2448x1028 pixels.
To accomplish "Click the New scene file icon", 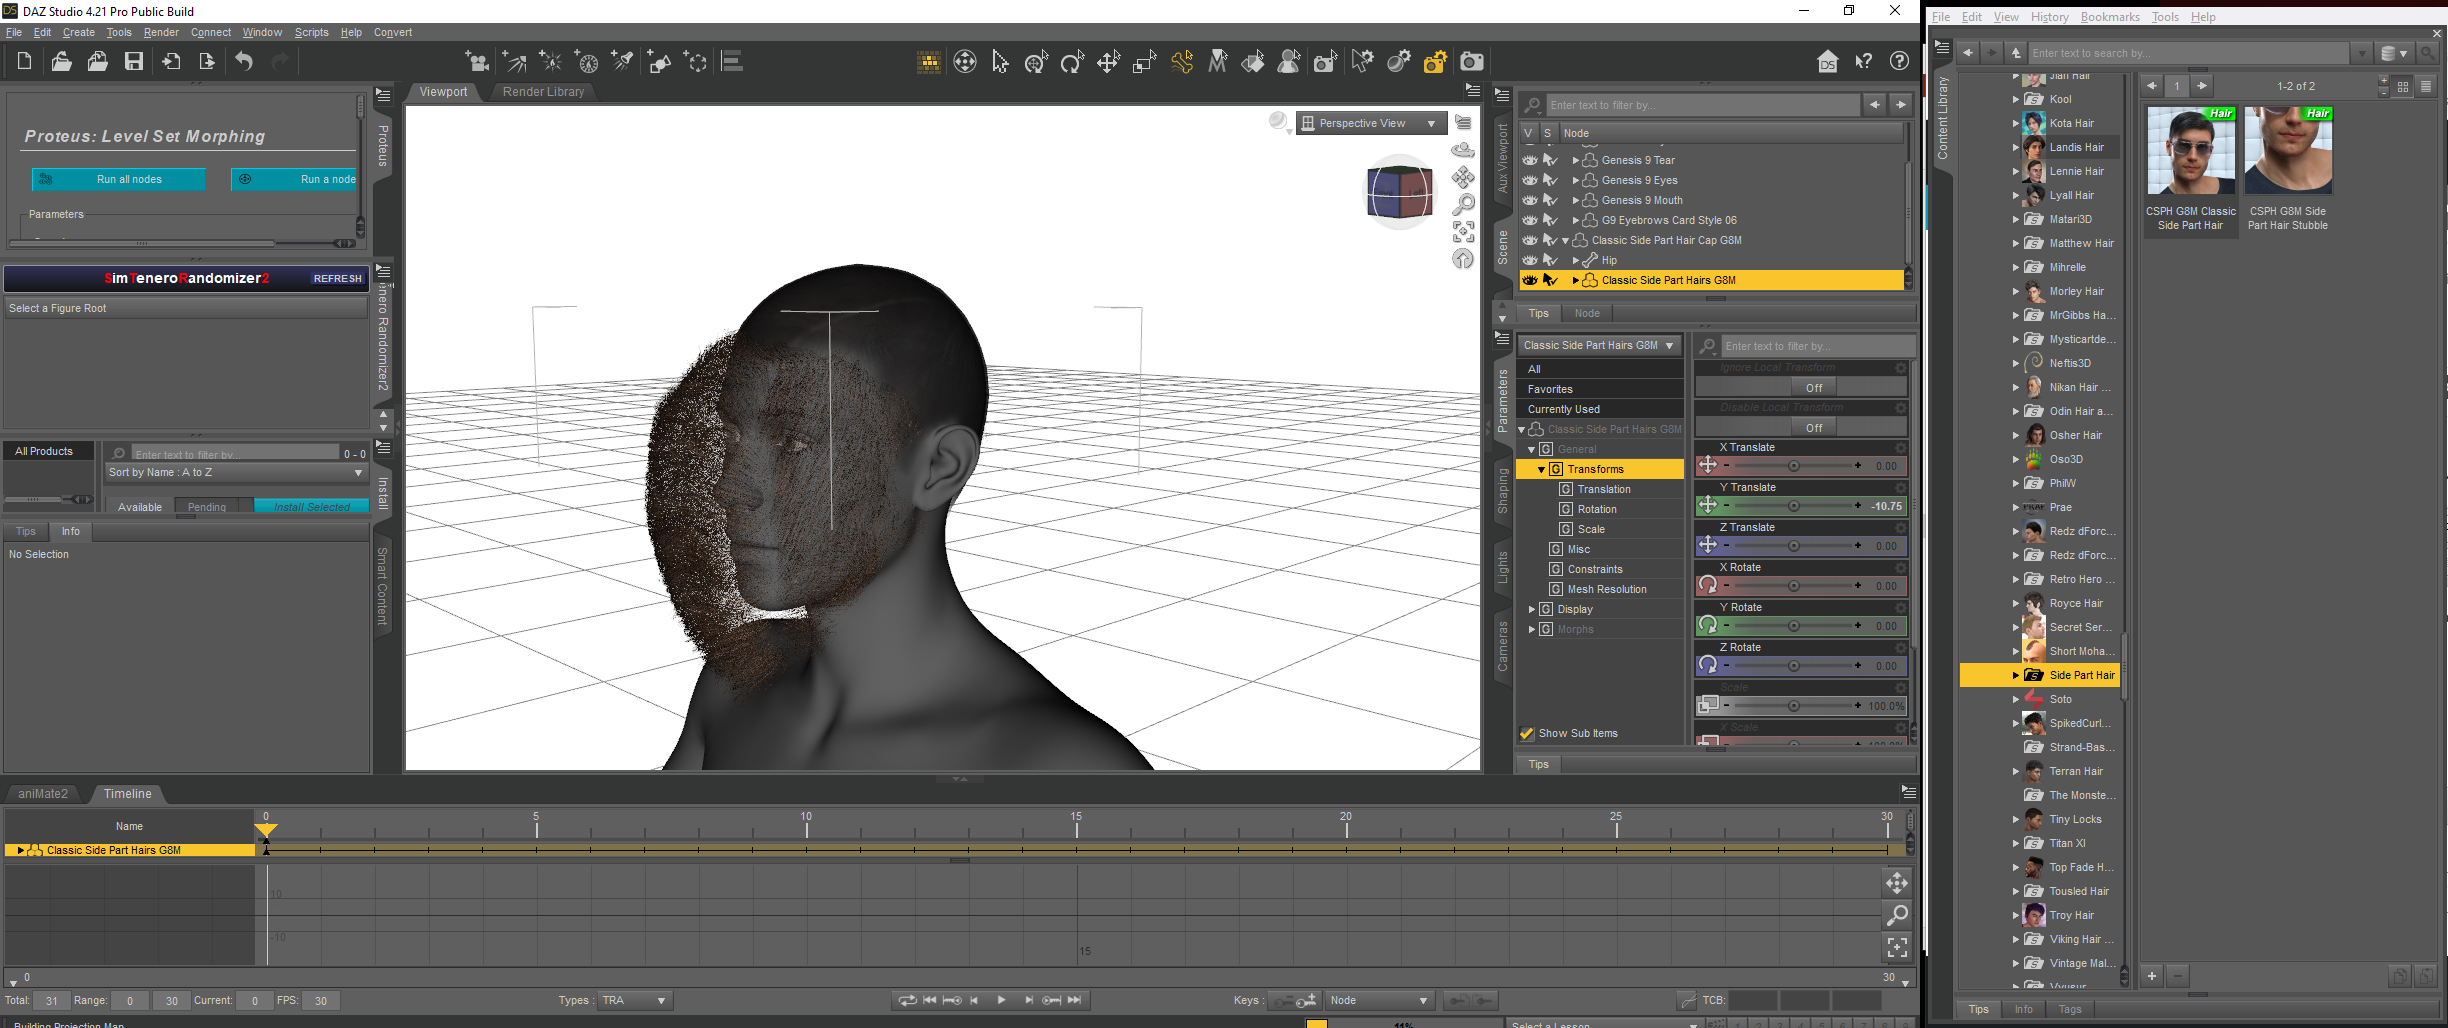I will (x=24, y=62).
